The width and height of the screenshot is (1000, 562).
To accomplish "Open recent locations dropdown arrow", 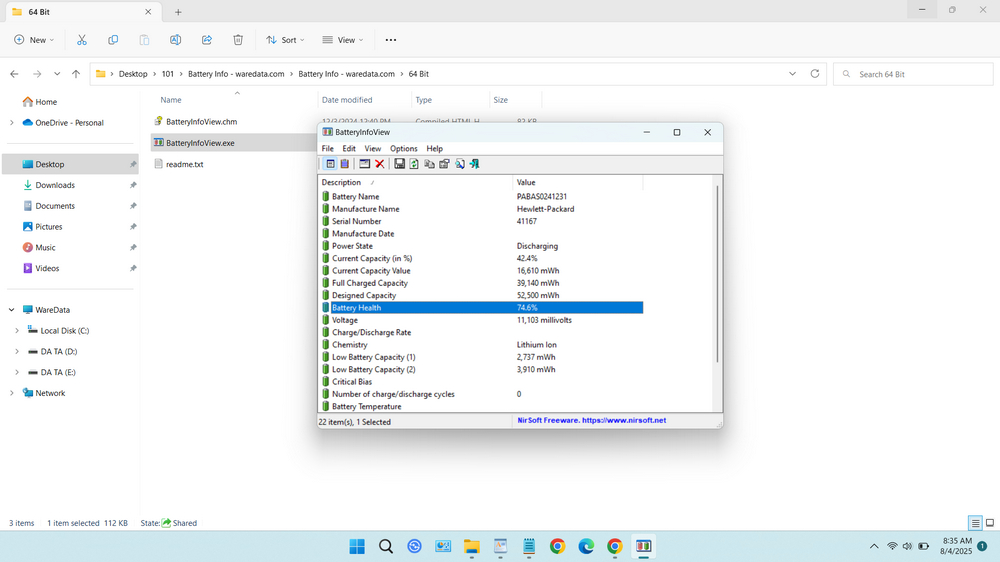I will coord(57,74).
